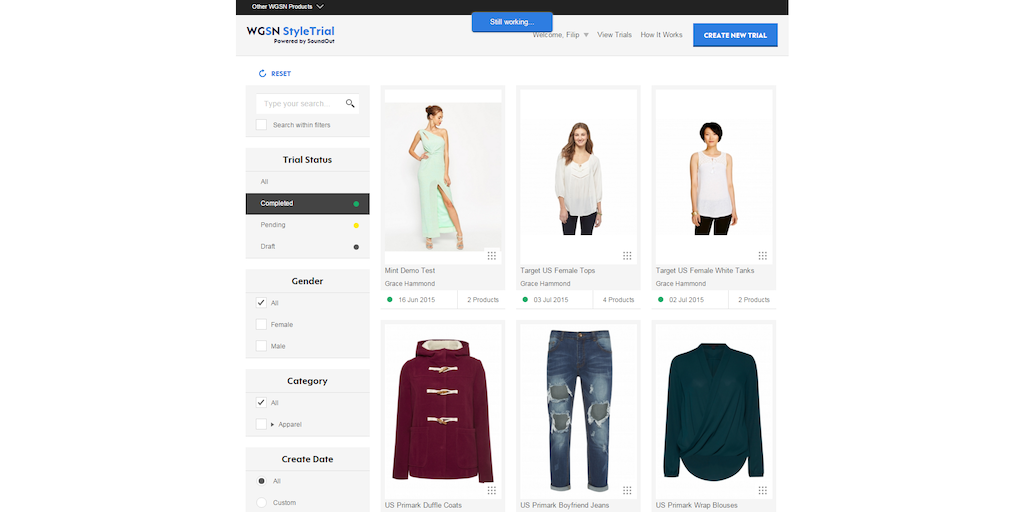Select All in Trial Status filter

[308, 182]
